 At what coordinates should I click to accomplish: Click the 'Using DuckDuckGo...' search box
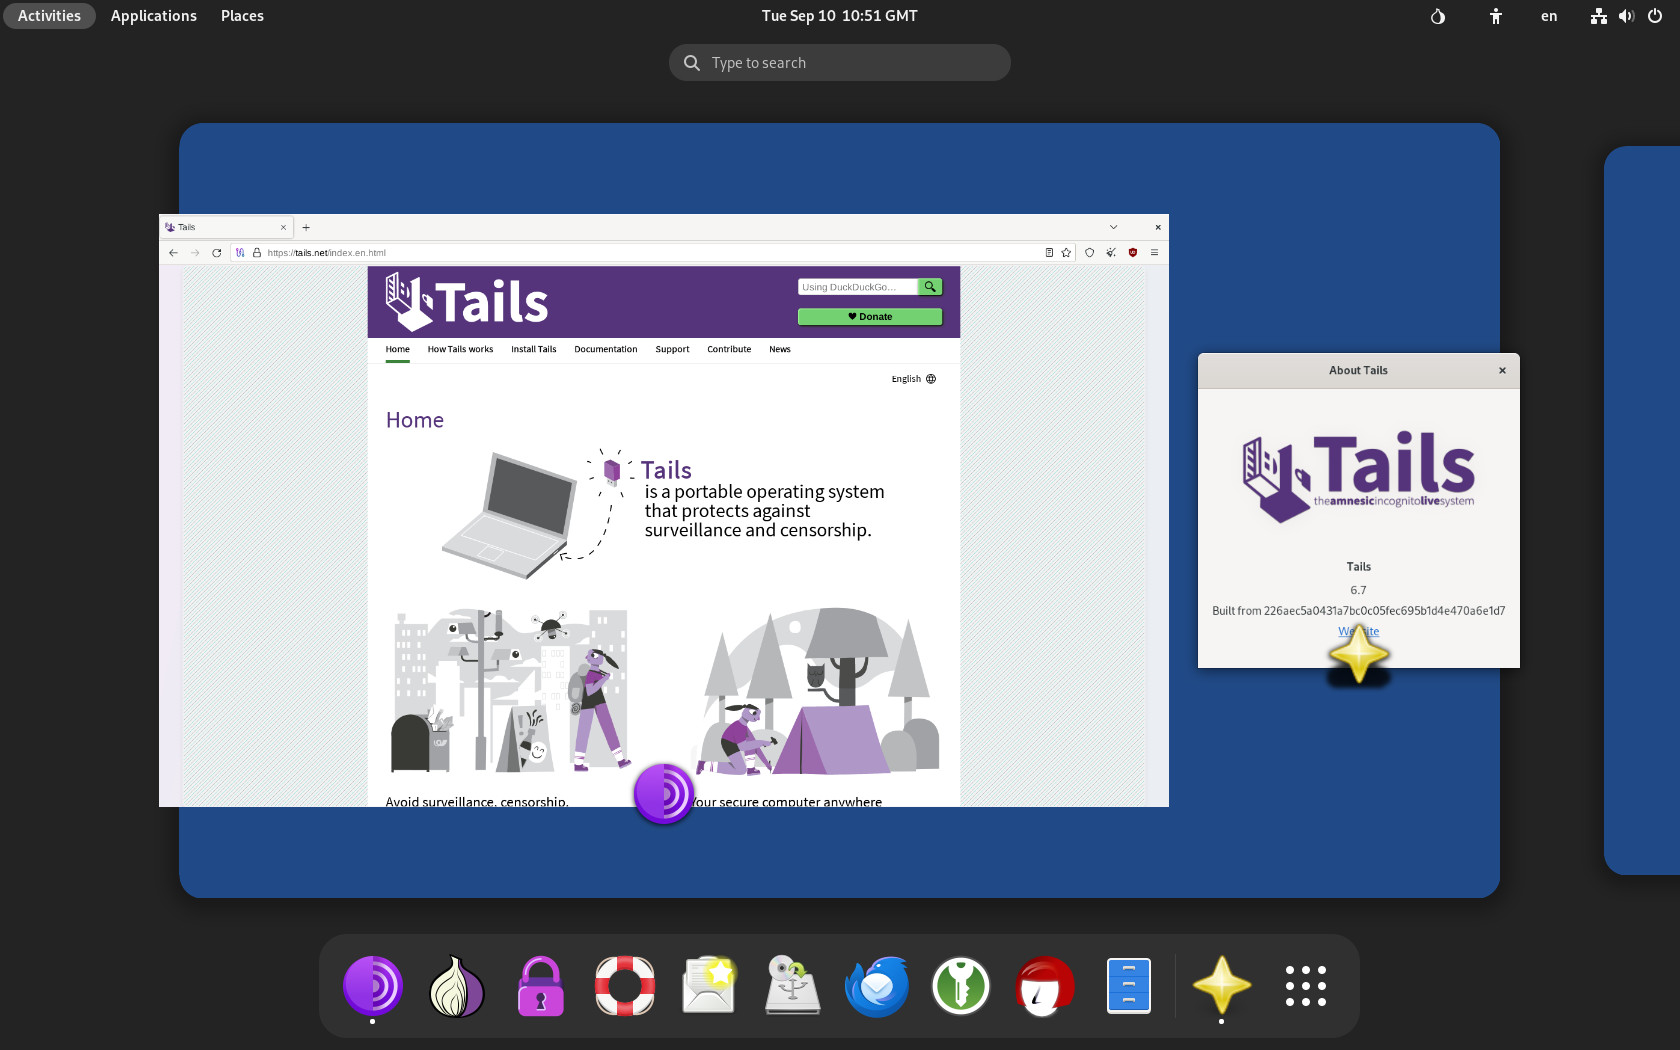point(857,287)
